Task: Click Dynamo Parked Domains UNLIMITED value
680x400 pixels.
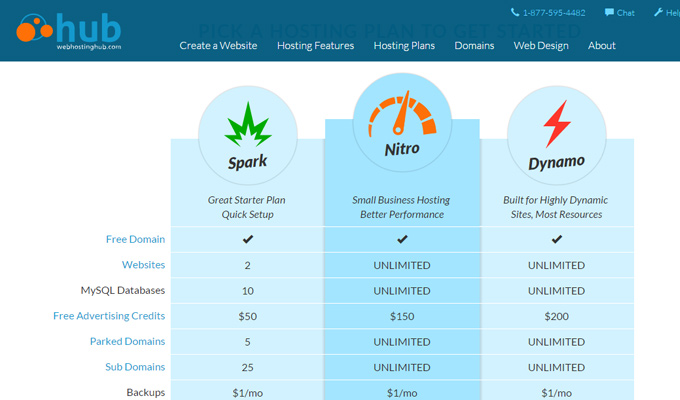Action: (x=556, y=342)
